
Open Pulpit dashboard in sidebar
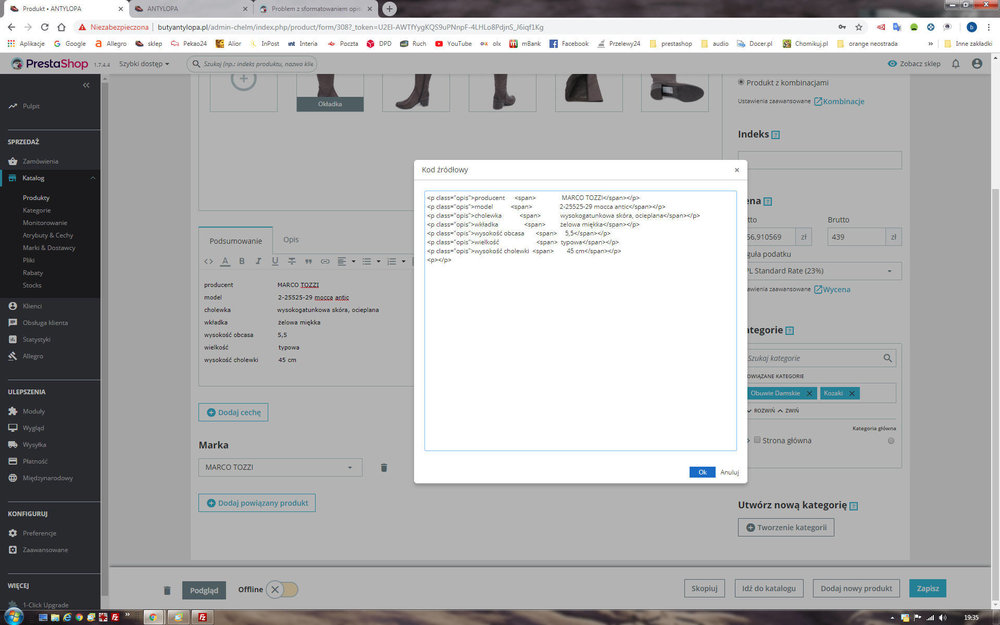coord(31,106)
